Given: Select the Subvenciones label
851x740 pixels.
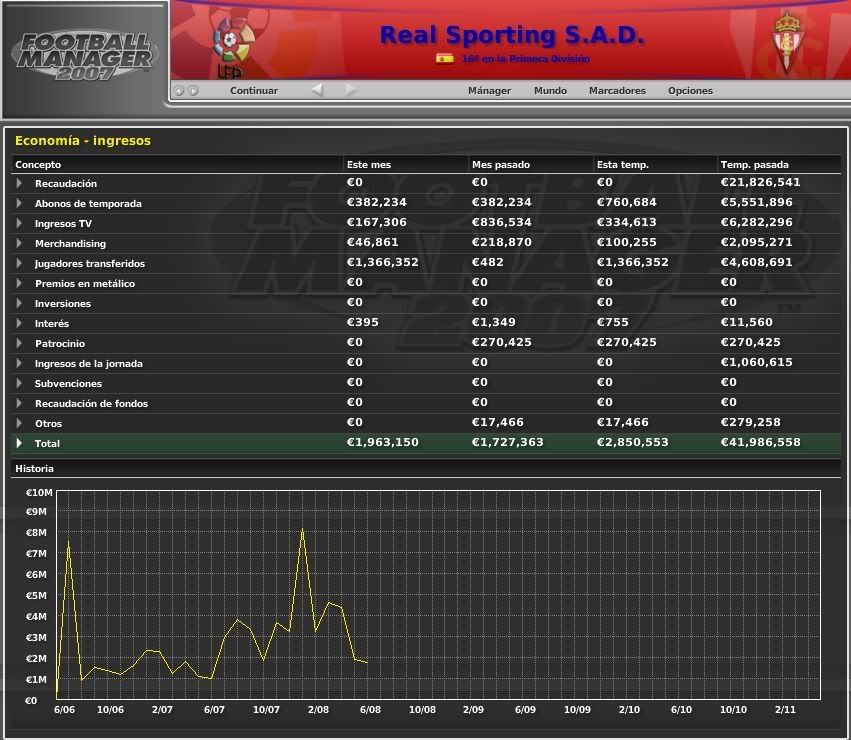Looking at the screenshot, I should (x=68, y=383).
